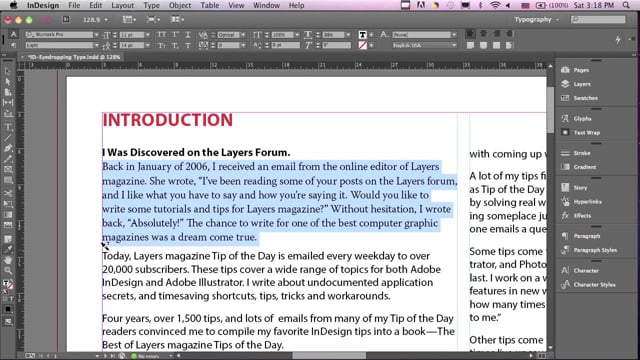Open the Type menu
Image resolution: width=640 pixels, height=360 pixels.
pyautogui.click(x=151, y=5)
